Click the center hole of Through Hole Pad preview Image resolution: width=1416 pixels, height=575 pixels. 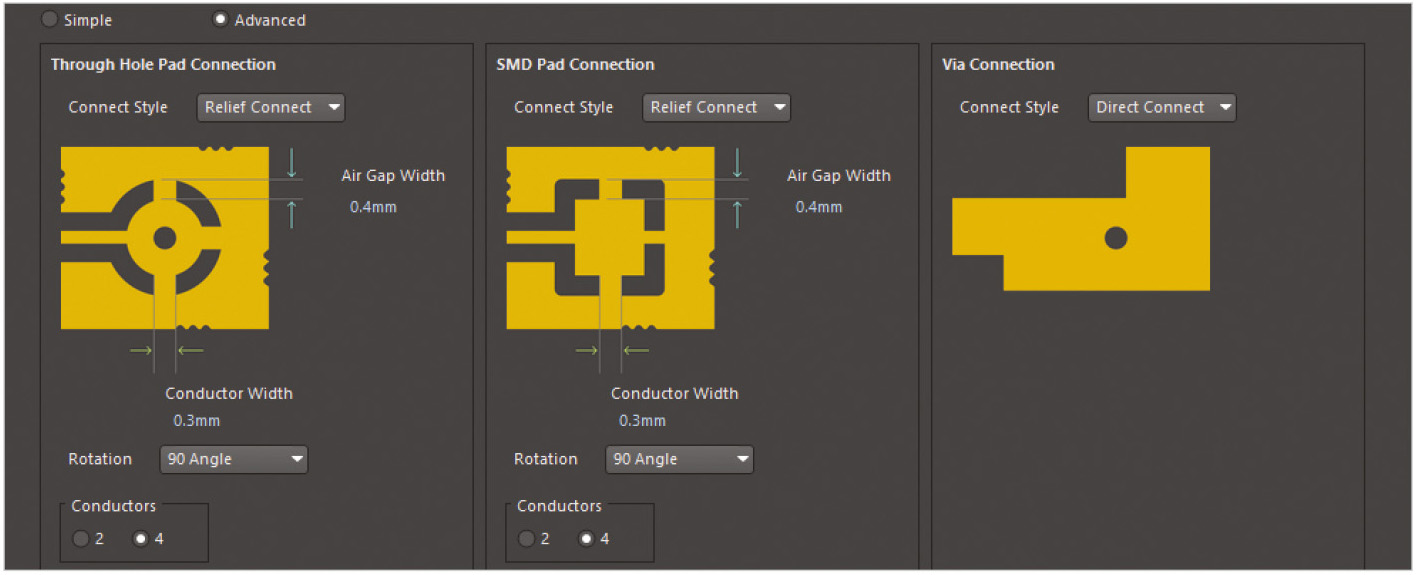165,238
